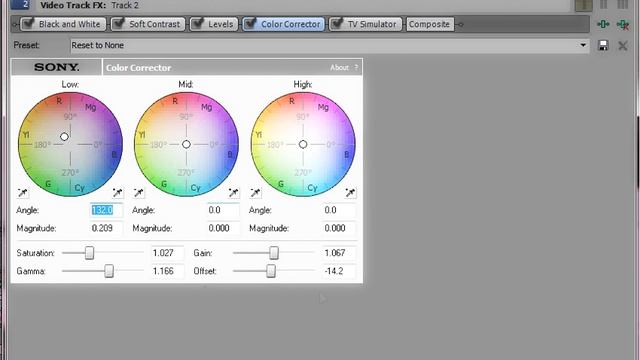The image size is (640, 360).
Task: Click the Sony logo
Action: pos(56,67)
